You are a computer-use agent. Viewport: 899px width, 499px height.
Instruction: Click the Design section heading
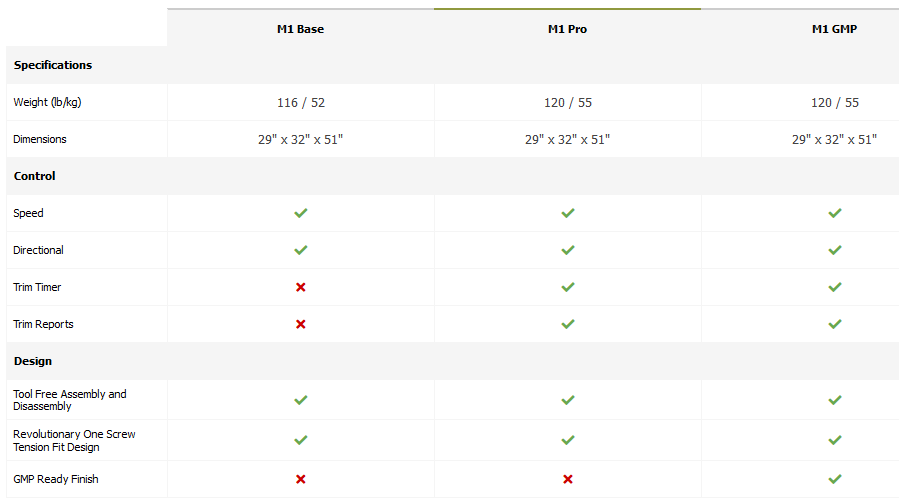(33, 361)
